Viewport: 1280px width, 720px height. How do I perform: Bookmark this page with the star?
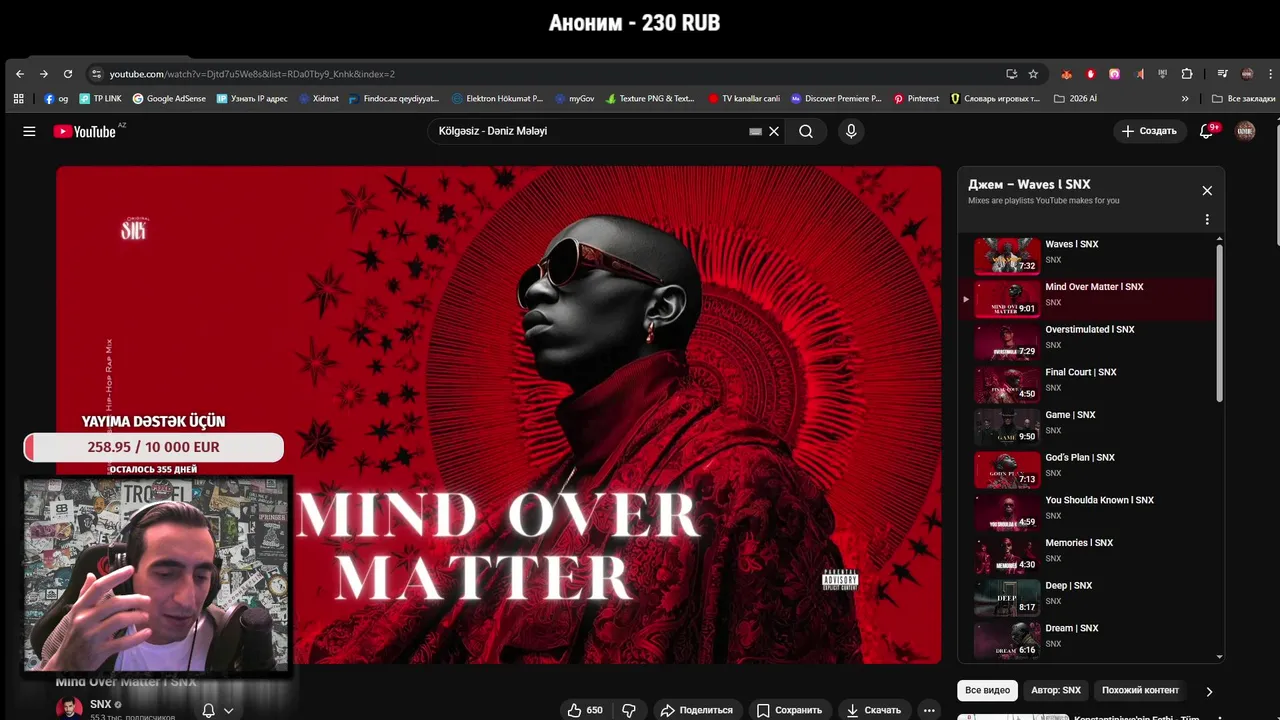click(1033, 74)
